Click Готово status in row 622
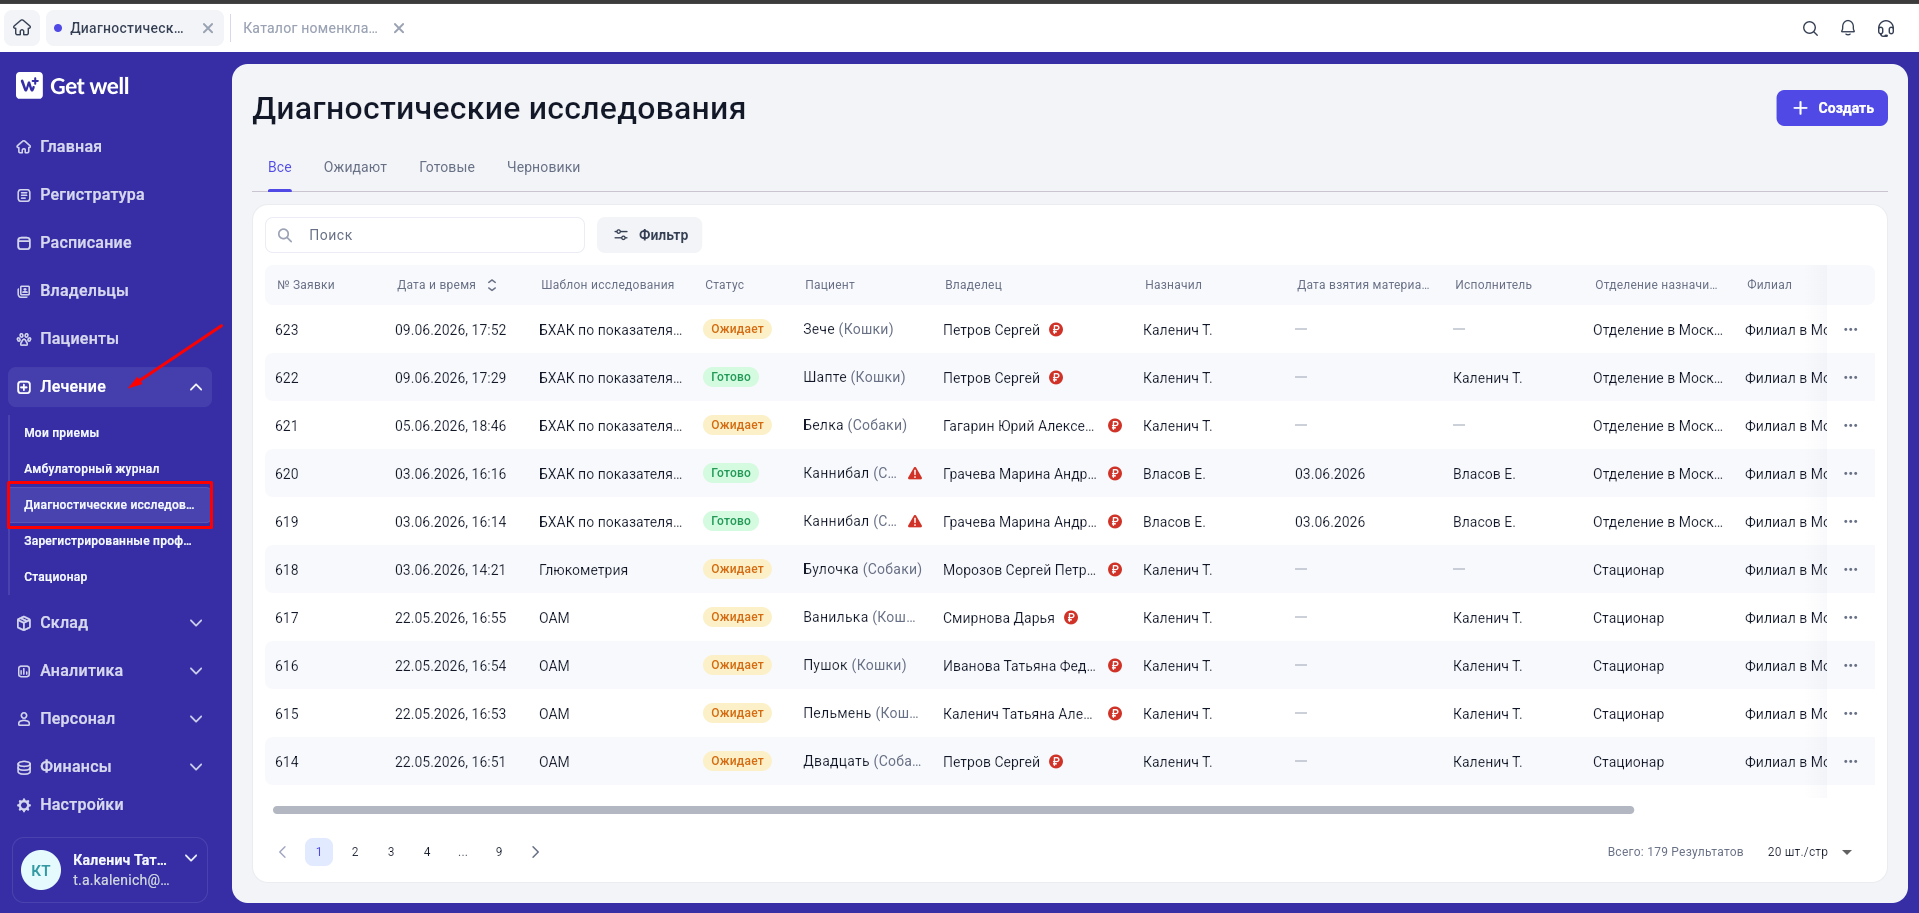The height and width of the screenshot is (913, 1919). [731, 377]
